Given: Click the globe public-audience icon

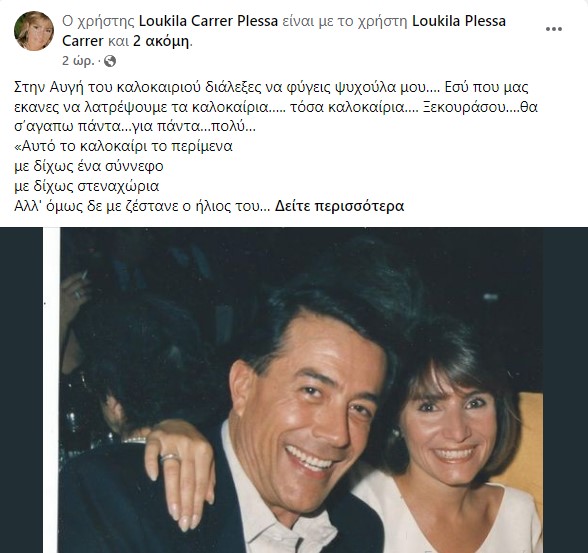Looking at the screenshot, I should point(110,61).
